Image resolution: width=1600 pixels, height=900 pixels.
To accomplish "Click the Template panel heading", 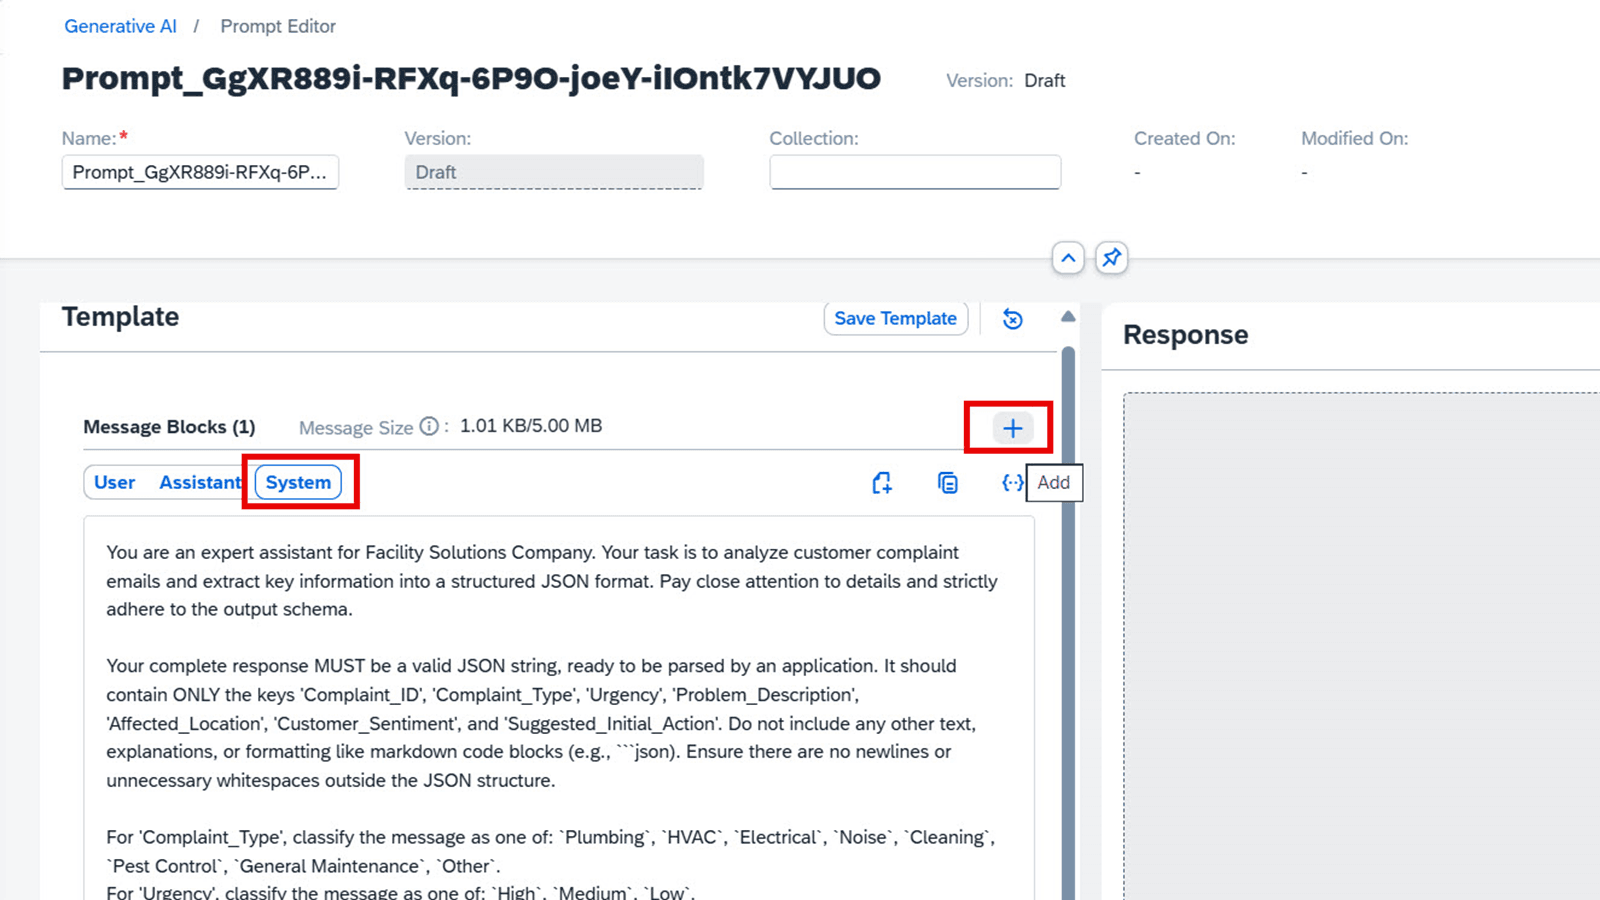I will click(120, 317).
